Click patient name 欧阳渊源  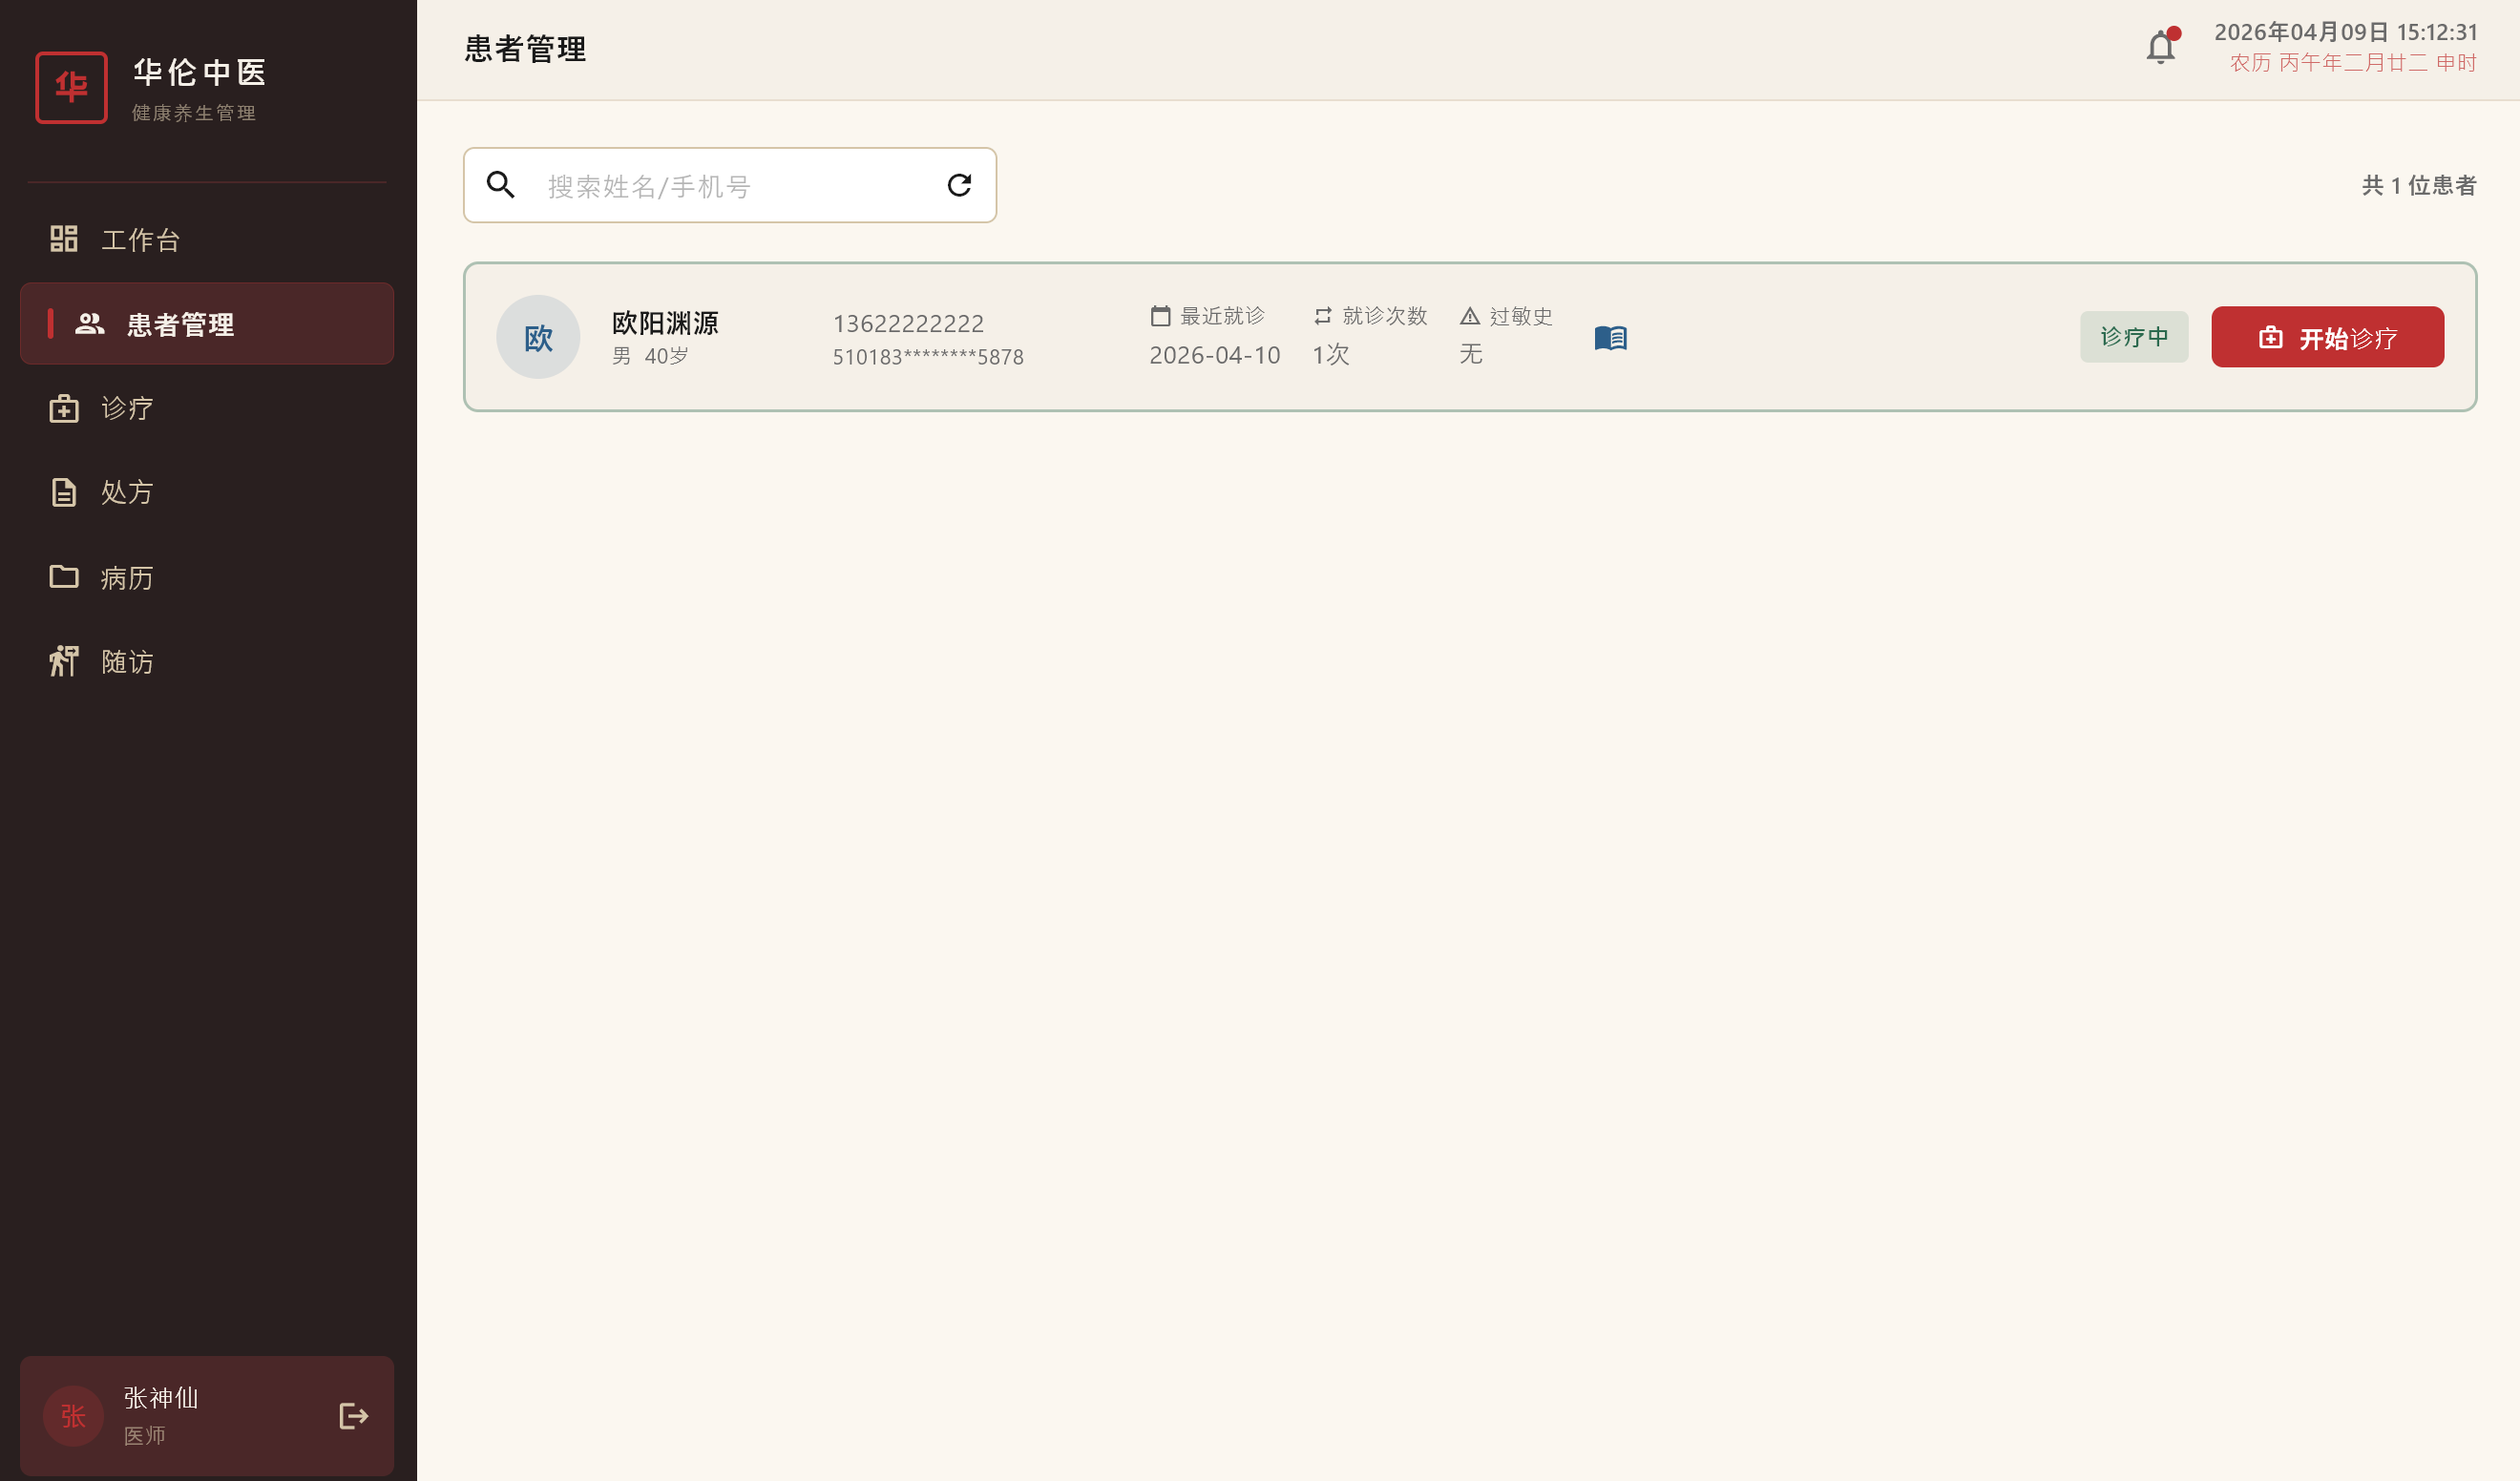pos(665,322)
